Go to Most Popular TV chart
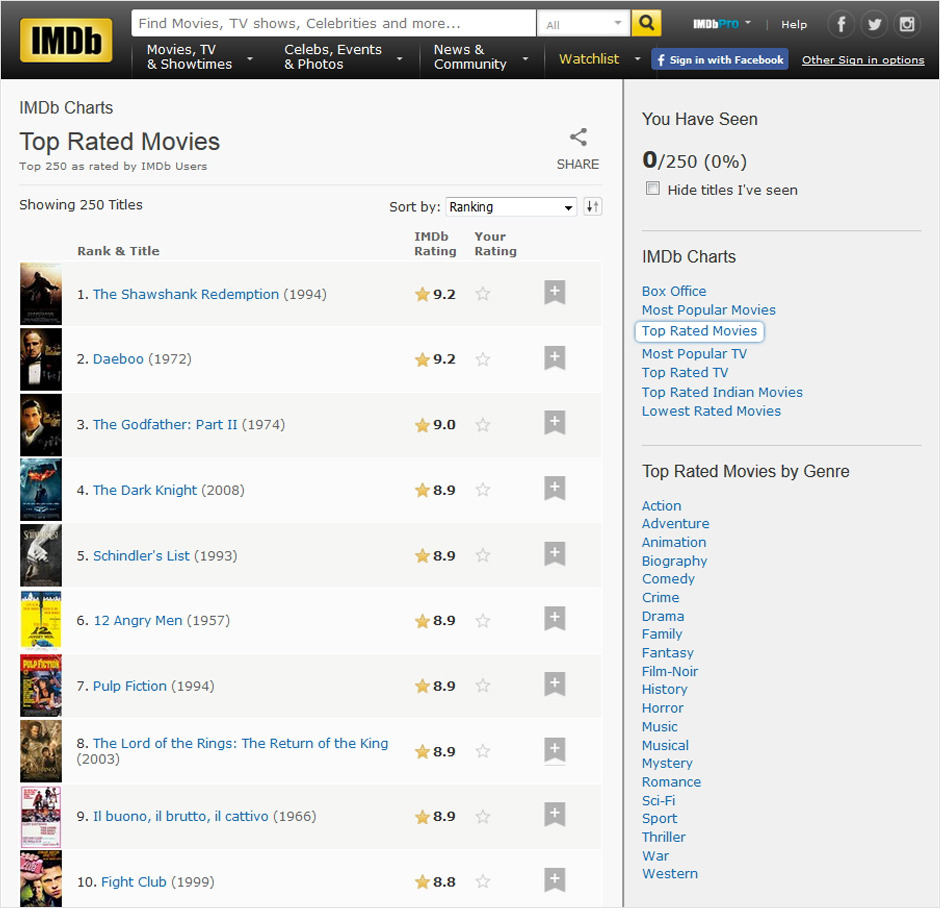Viewport: 940px width, 908px height. [x=694, y=354]
